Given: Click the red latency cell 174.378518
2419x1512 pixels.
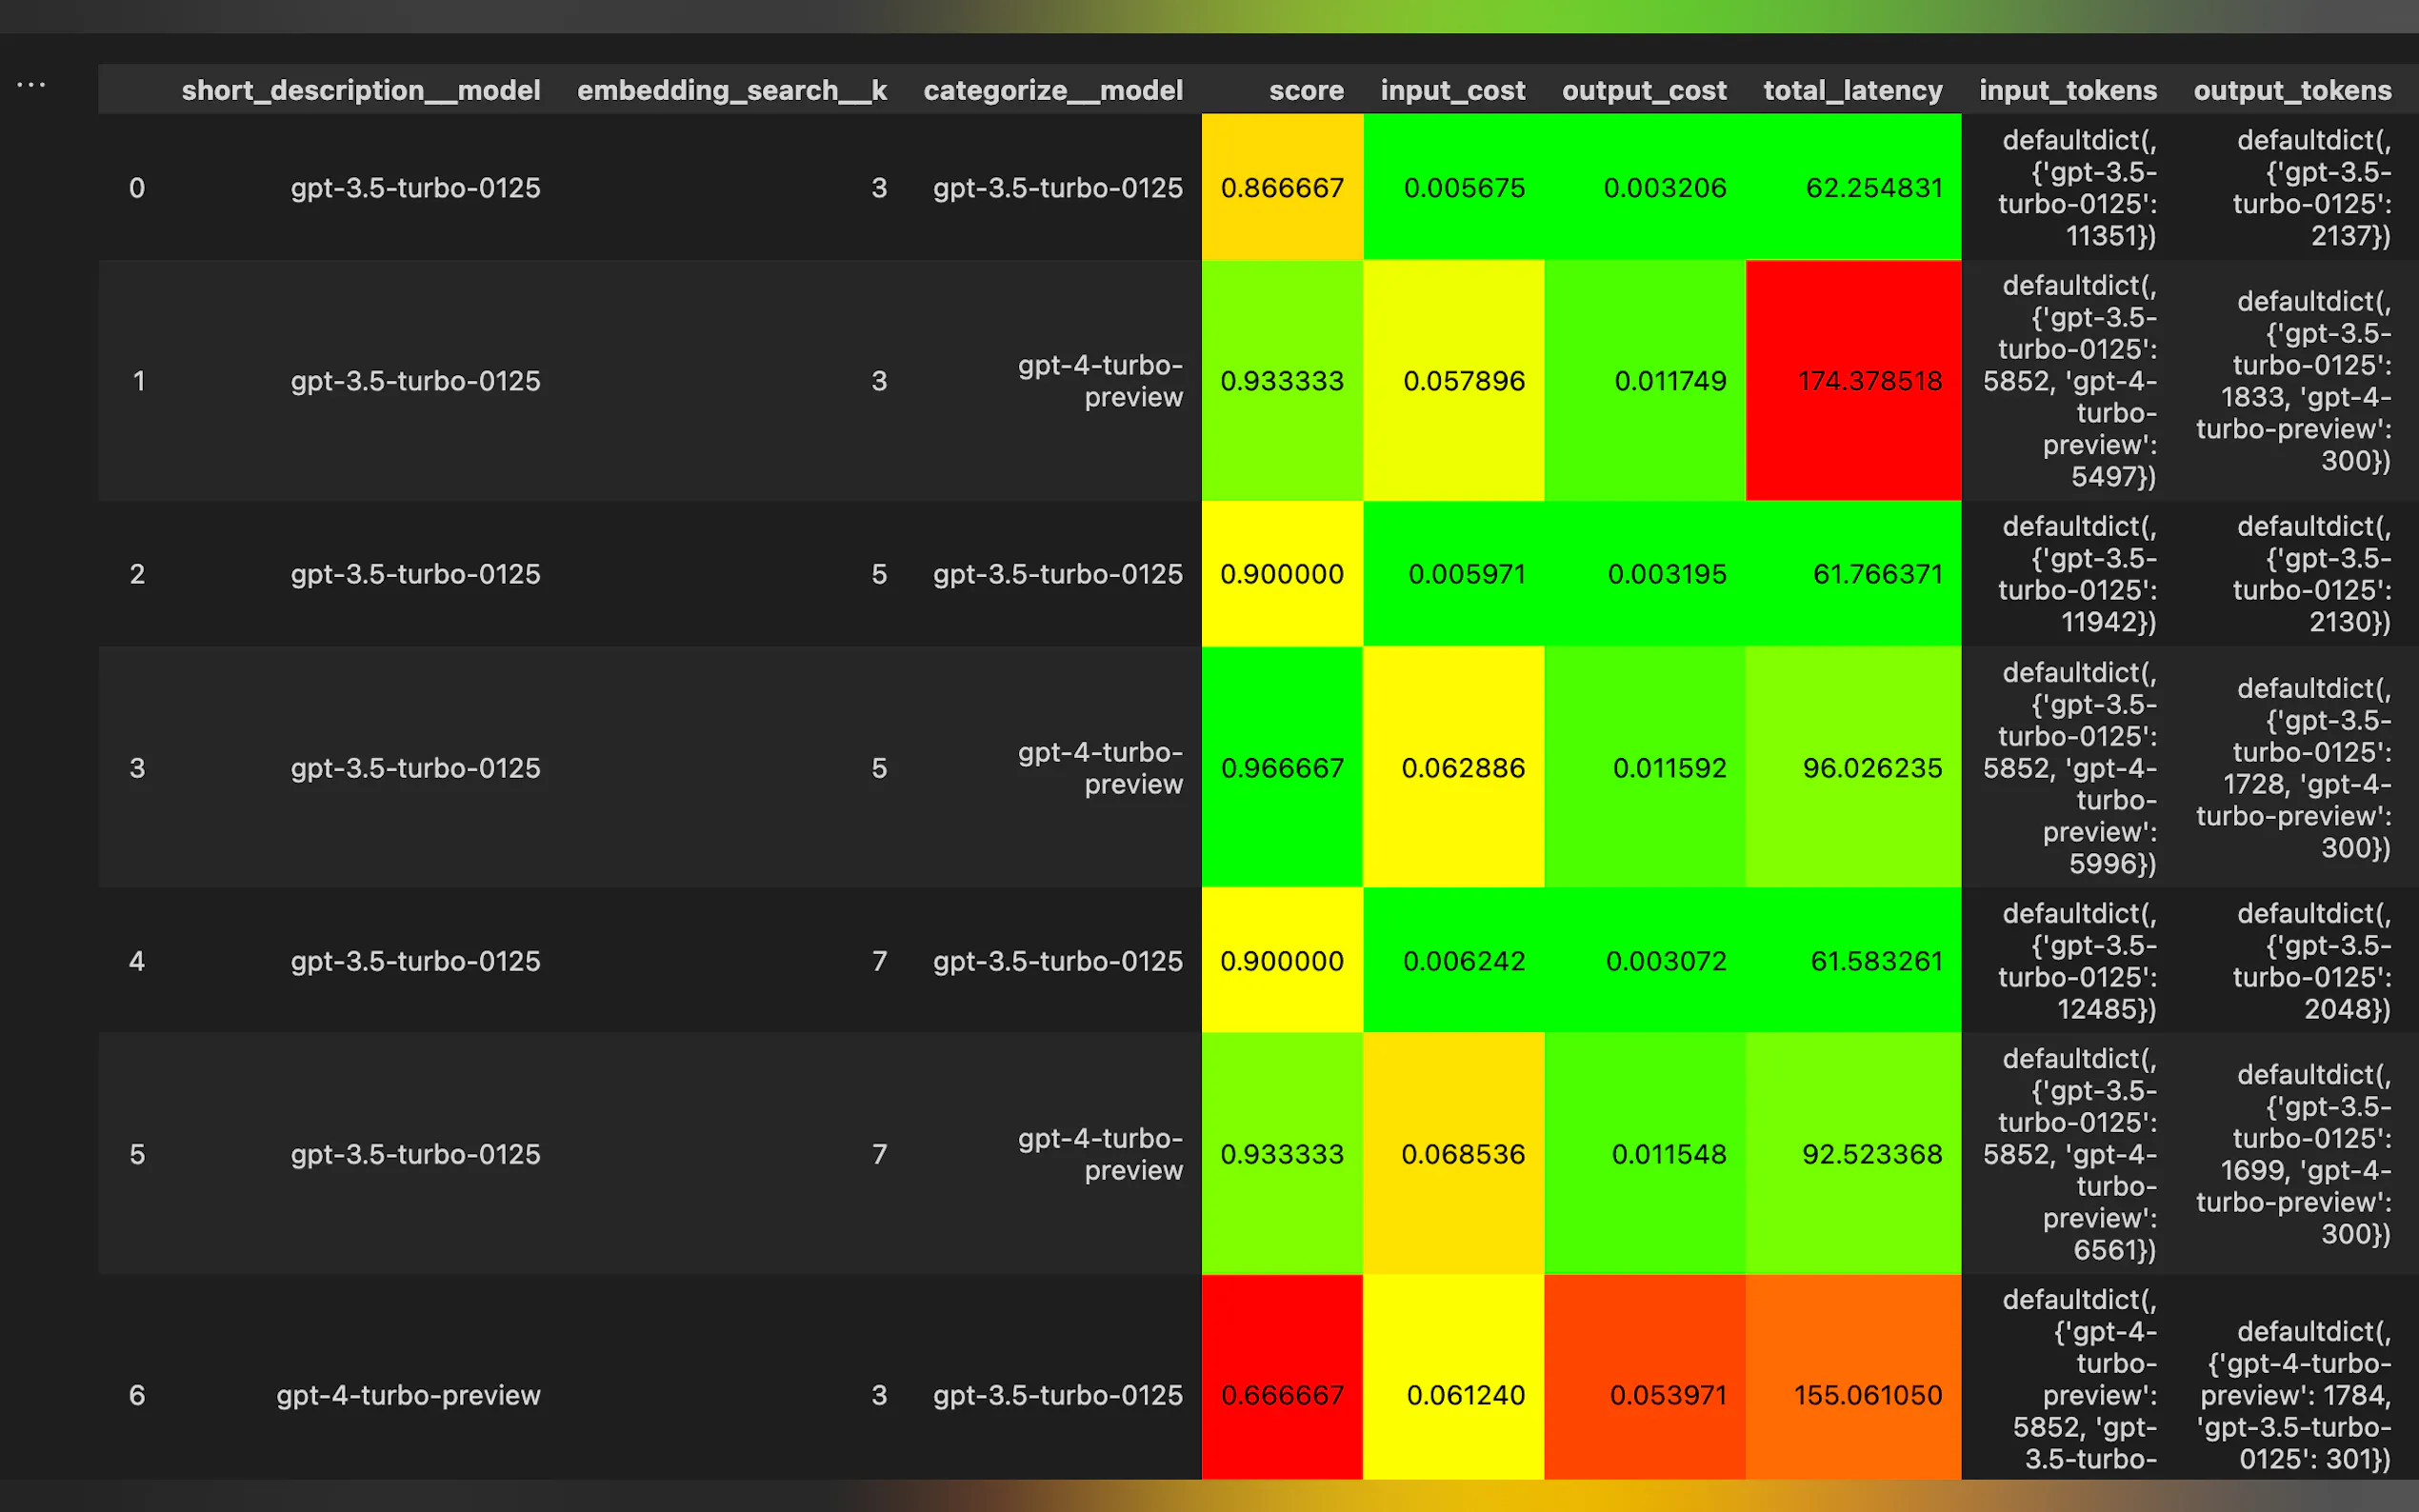Looking at the screenshot, I should [x=1868, y=381].
